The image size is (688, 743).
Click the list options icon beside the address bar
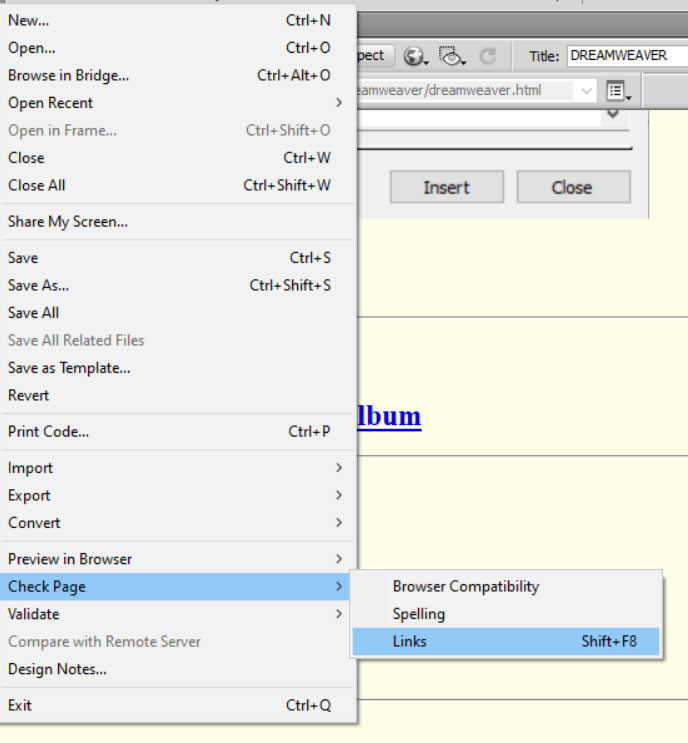pos(619,91)
